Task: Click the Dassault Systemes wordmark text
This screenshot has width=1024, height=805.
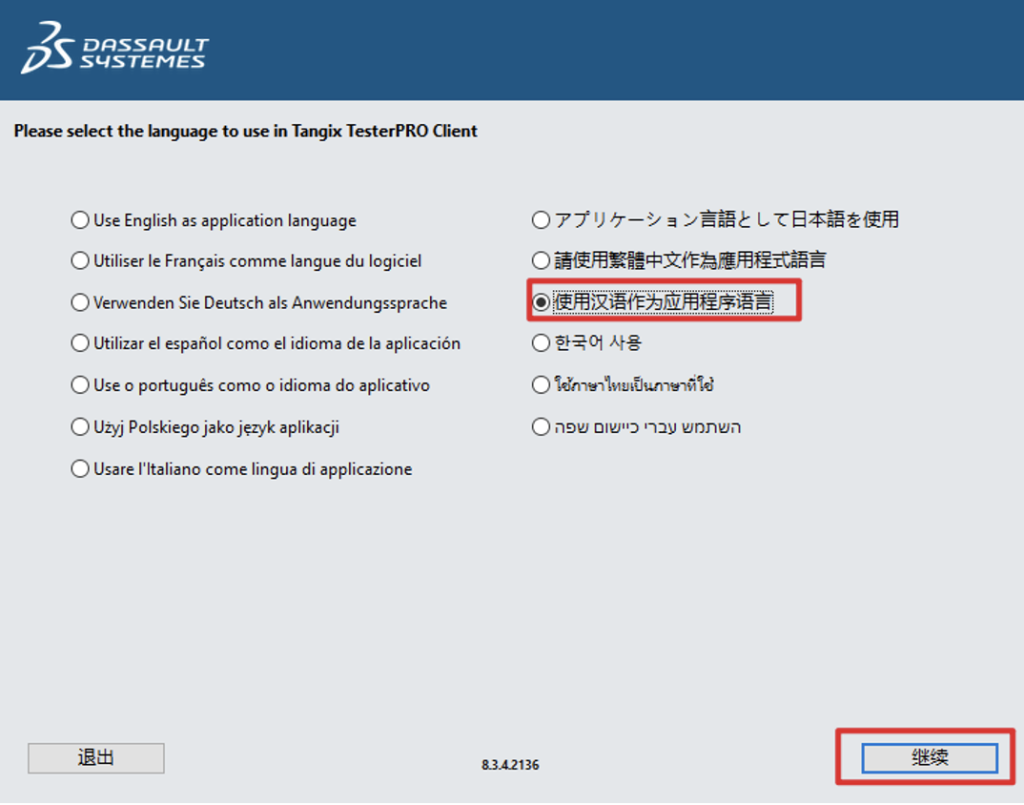Action: (x=144, y=53)
